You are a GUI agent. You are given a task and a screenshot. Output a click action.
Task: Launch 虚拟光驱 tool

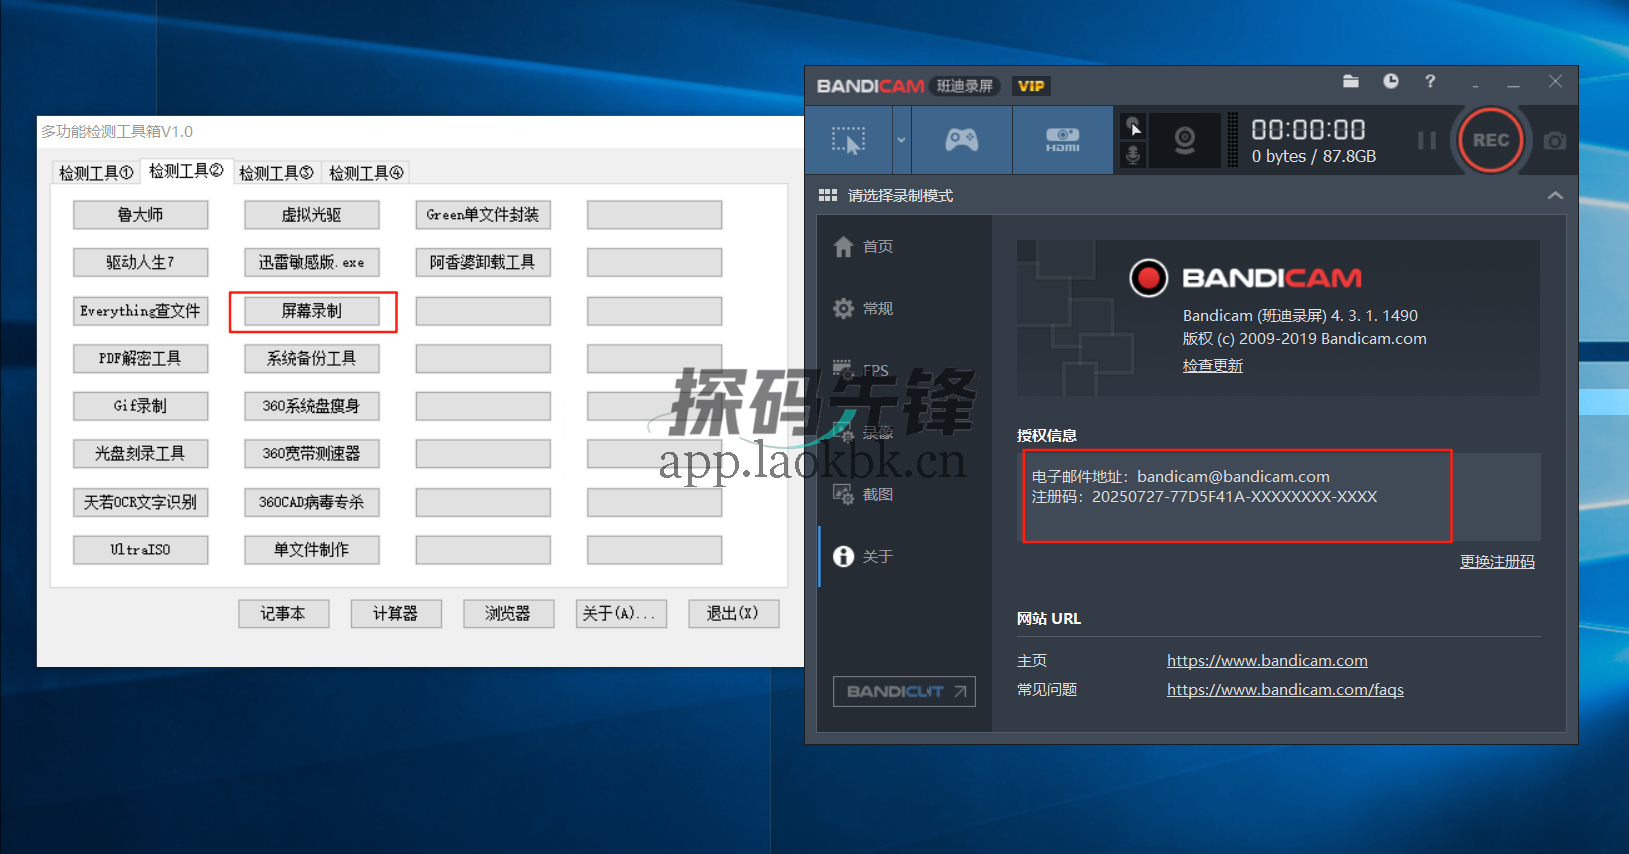(x=312, y=215)
